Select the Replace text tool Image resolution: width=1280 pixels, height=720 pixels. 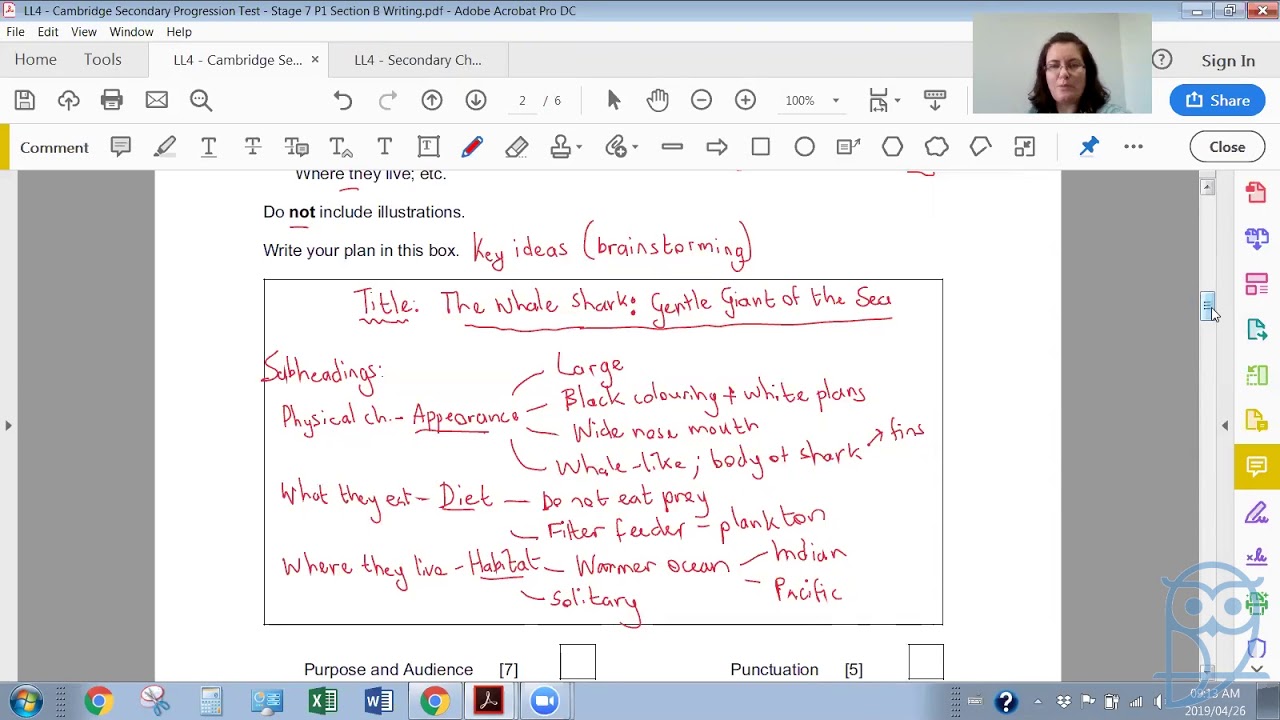point(297,147)
